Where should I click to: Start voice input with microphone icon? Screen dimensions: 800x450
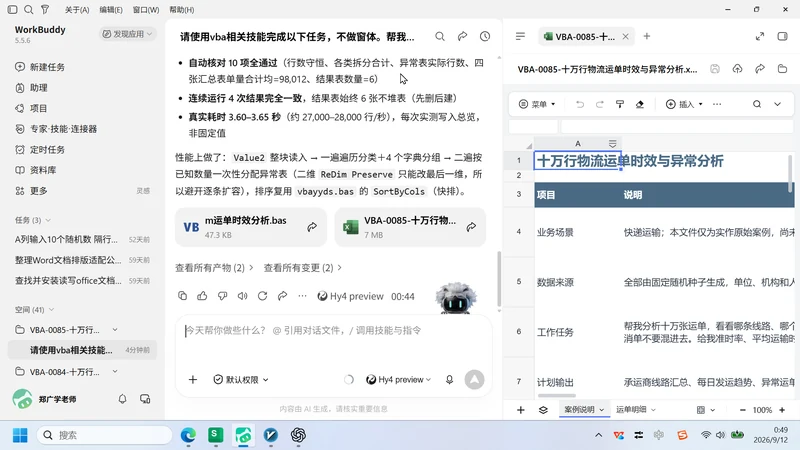click(x=449, y=379)
